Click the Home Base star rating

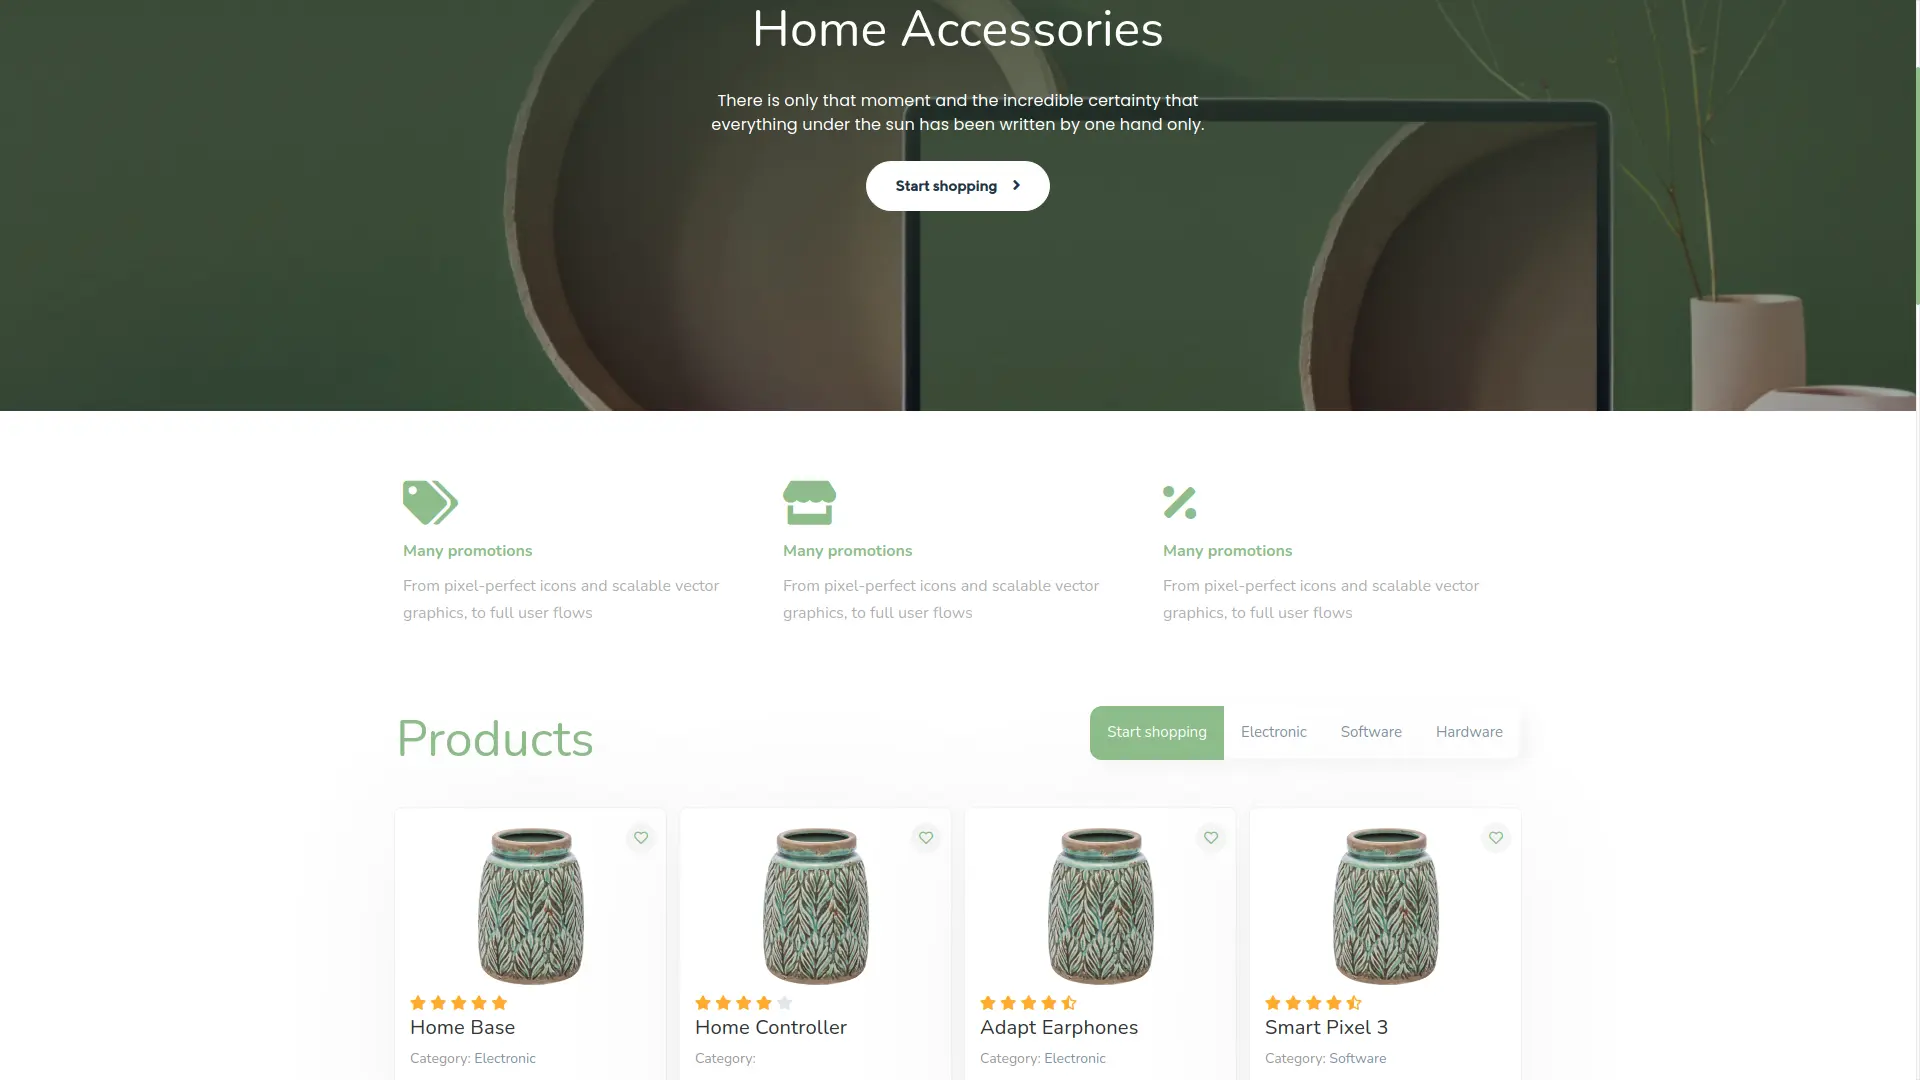click(x=459, y=1003)
